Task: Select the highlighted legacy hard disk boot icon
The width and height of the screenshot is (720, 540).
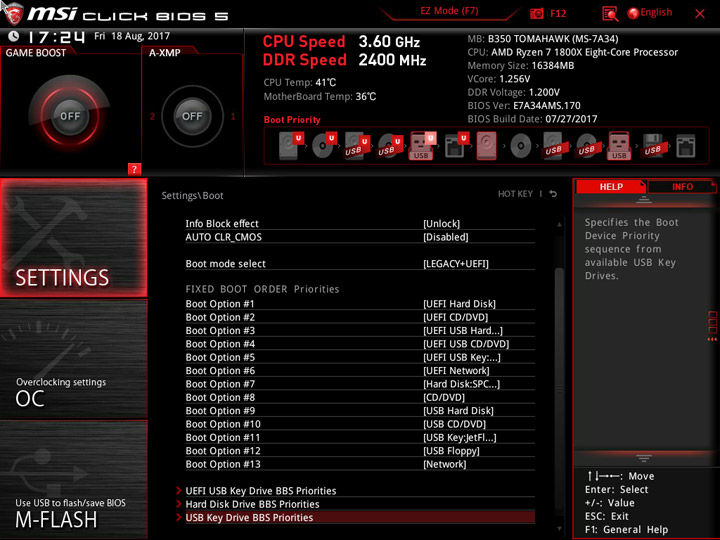Action: pos(486,146)
